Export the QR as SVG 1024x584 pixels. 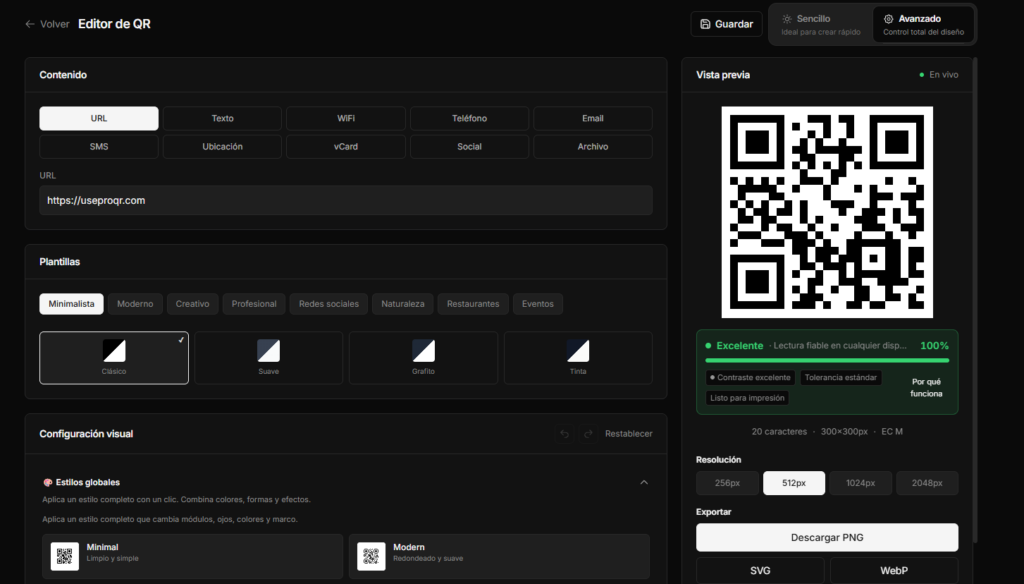pos(760,570)
